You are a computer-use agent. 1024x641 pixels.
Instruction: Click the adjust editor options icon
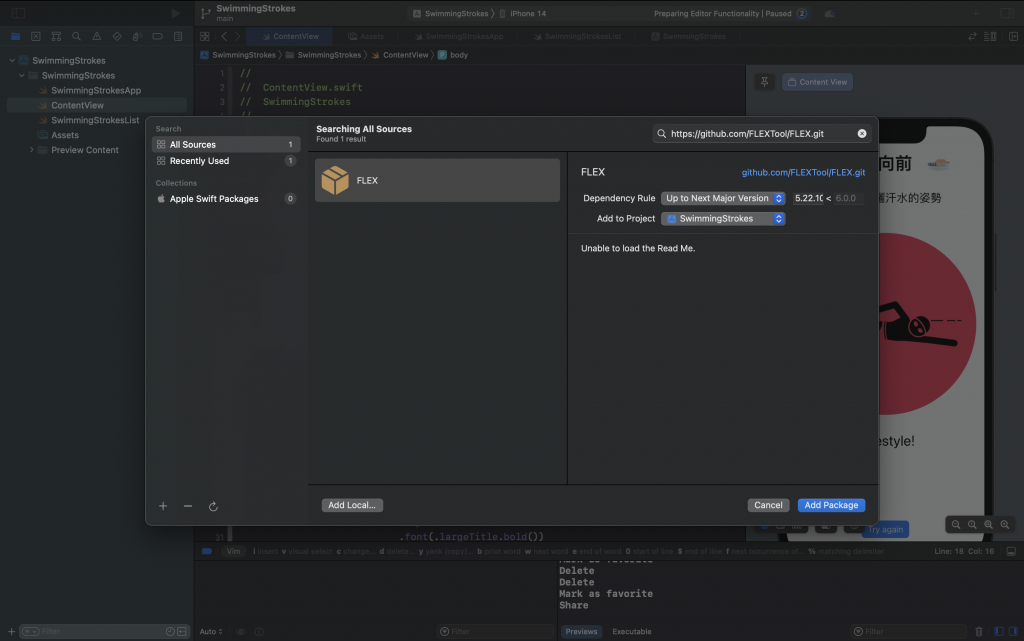coord(990,37)
